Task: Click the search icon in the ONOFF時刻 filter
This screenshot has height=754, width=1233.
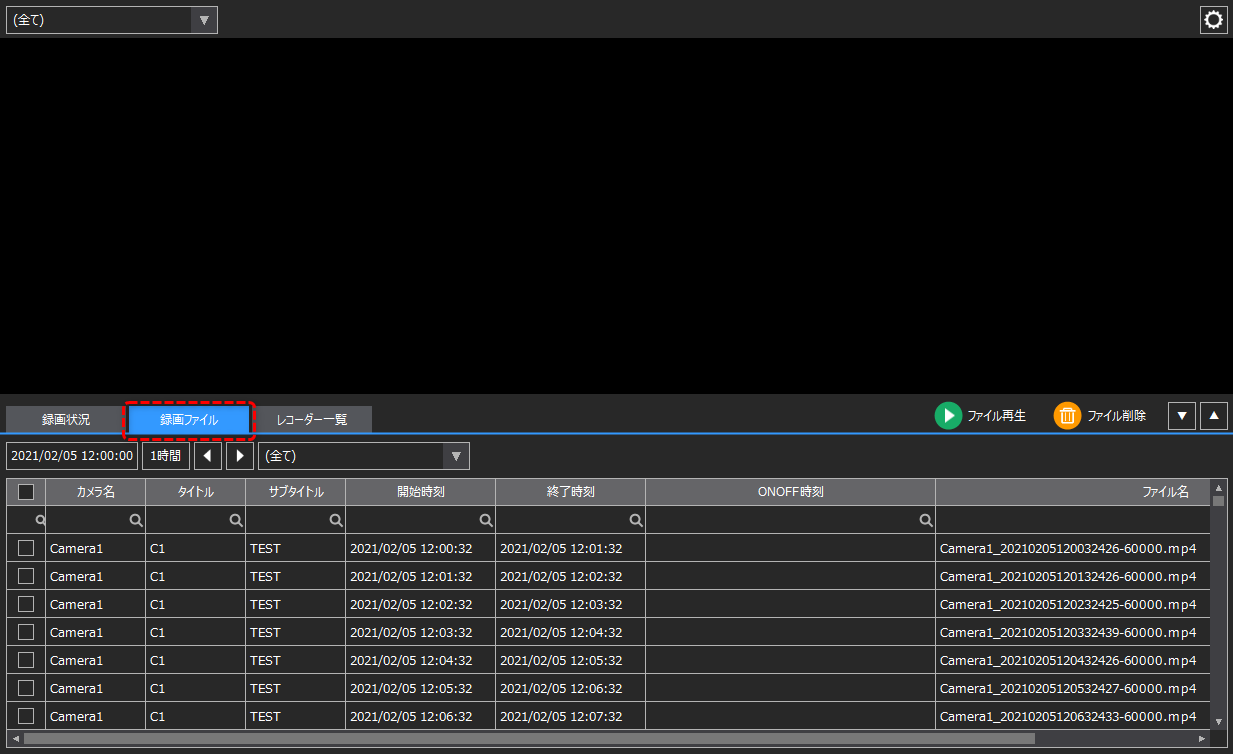Action: [926, 519]
